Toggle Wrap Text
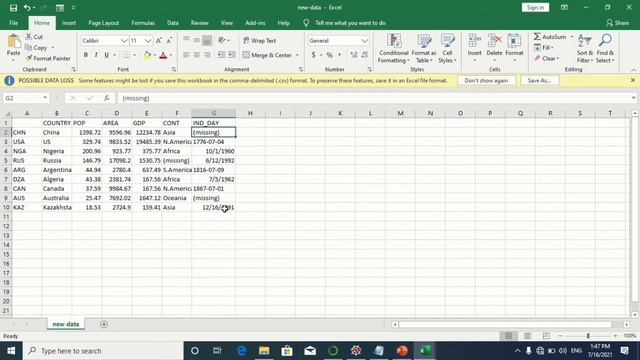Viewport: 640px width, 360px height. (260, 40)
